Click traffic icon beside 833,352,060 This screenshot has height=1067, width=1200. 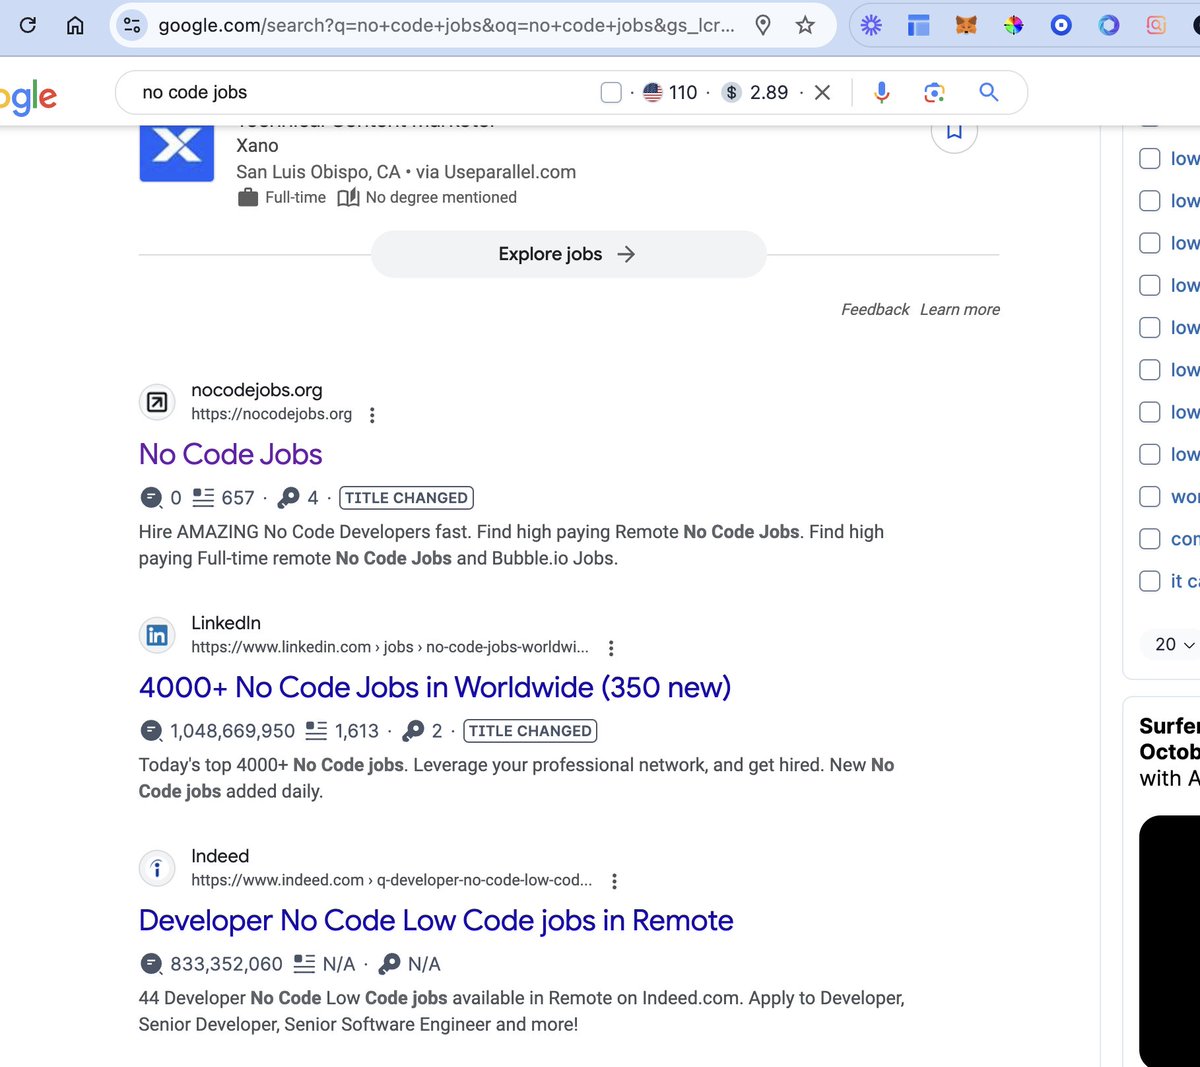tap(151, 963)
